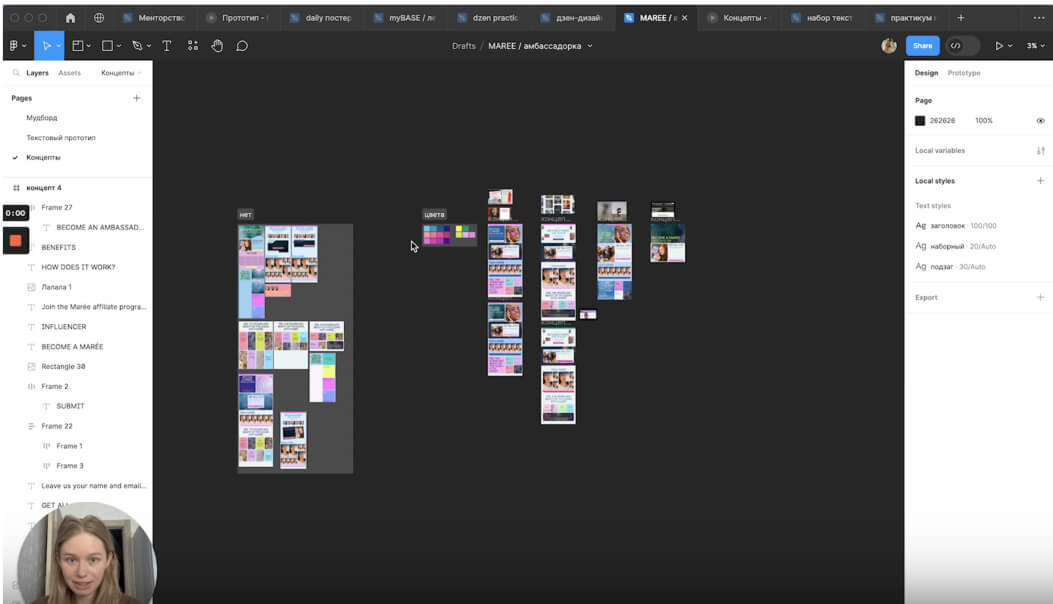Select the Pen tool
The height and width of the screenshot is (604, 1053).
click(x=137, y=46)
